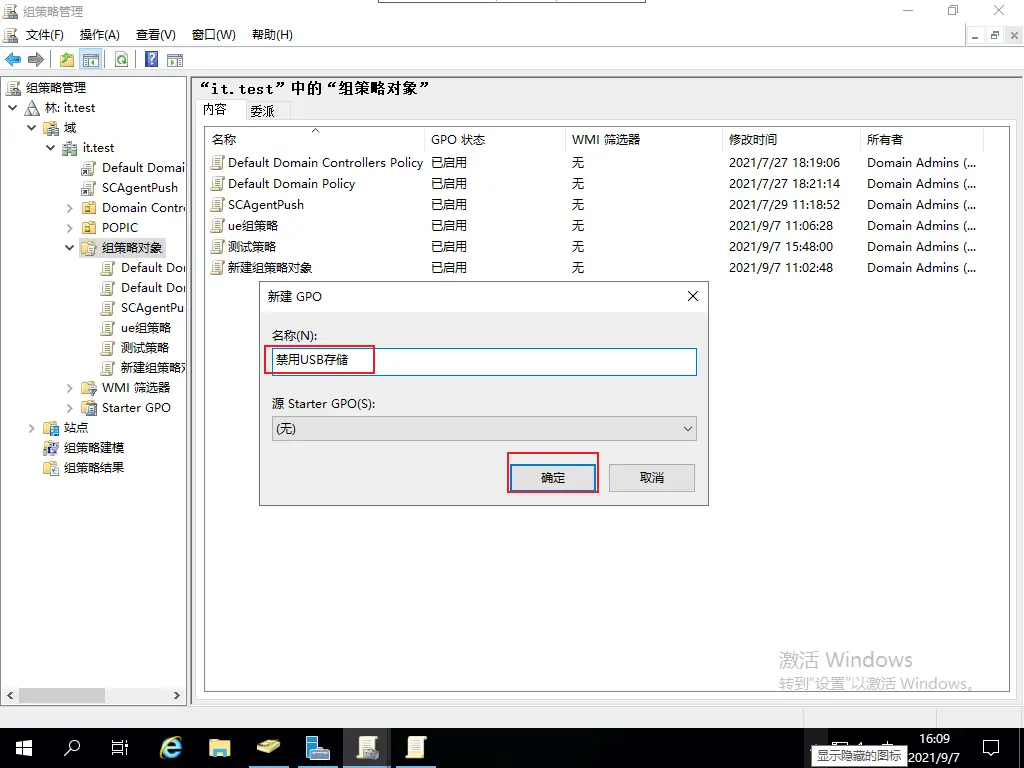This screenshot has height=768, width=1024.
Task: Click the forward arrow toolbar icon
Action: (36, 60)
